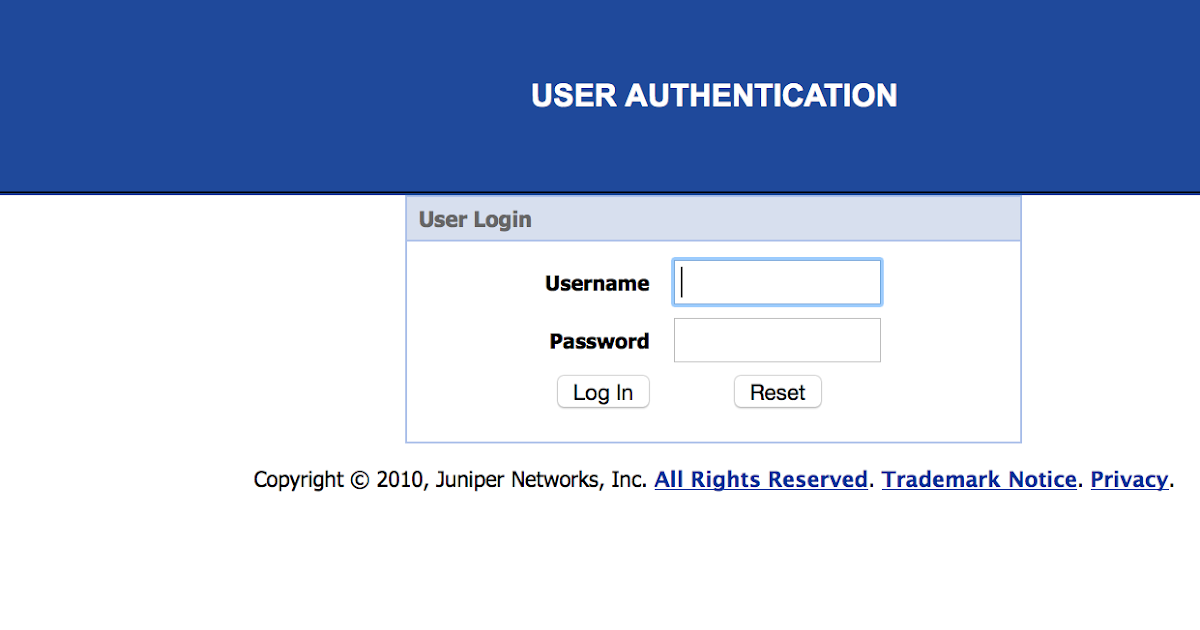Open the Trademark Notice link
1200x630 pixels.
coord(979,480)
